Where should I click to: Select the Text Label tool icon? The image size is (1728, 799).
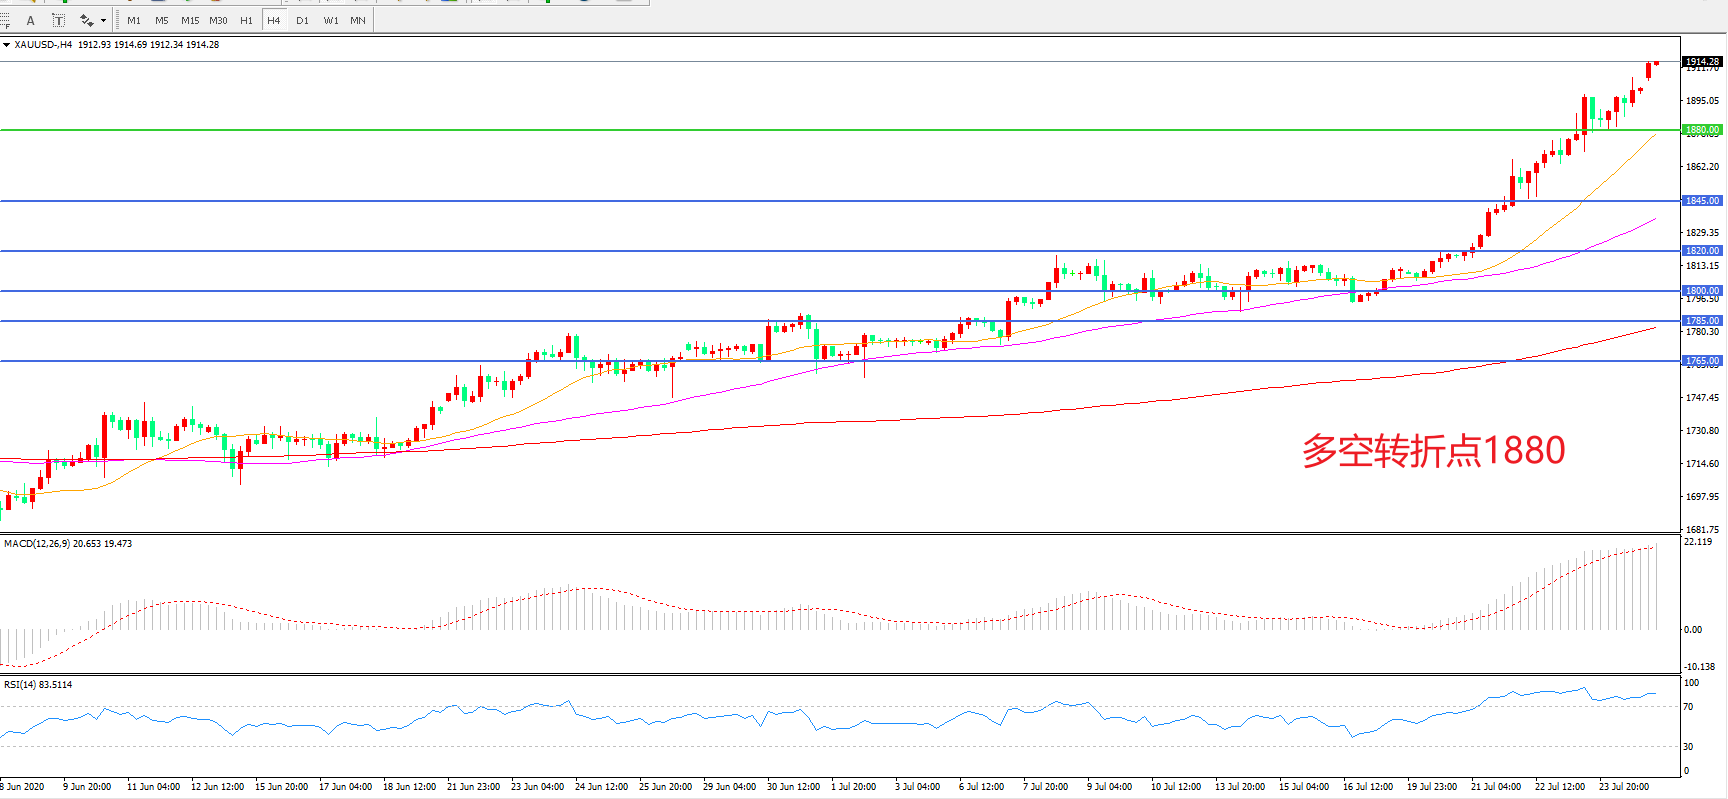pyautogui.click(x=58, y=20)
